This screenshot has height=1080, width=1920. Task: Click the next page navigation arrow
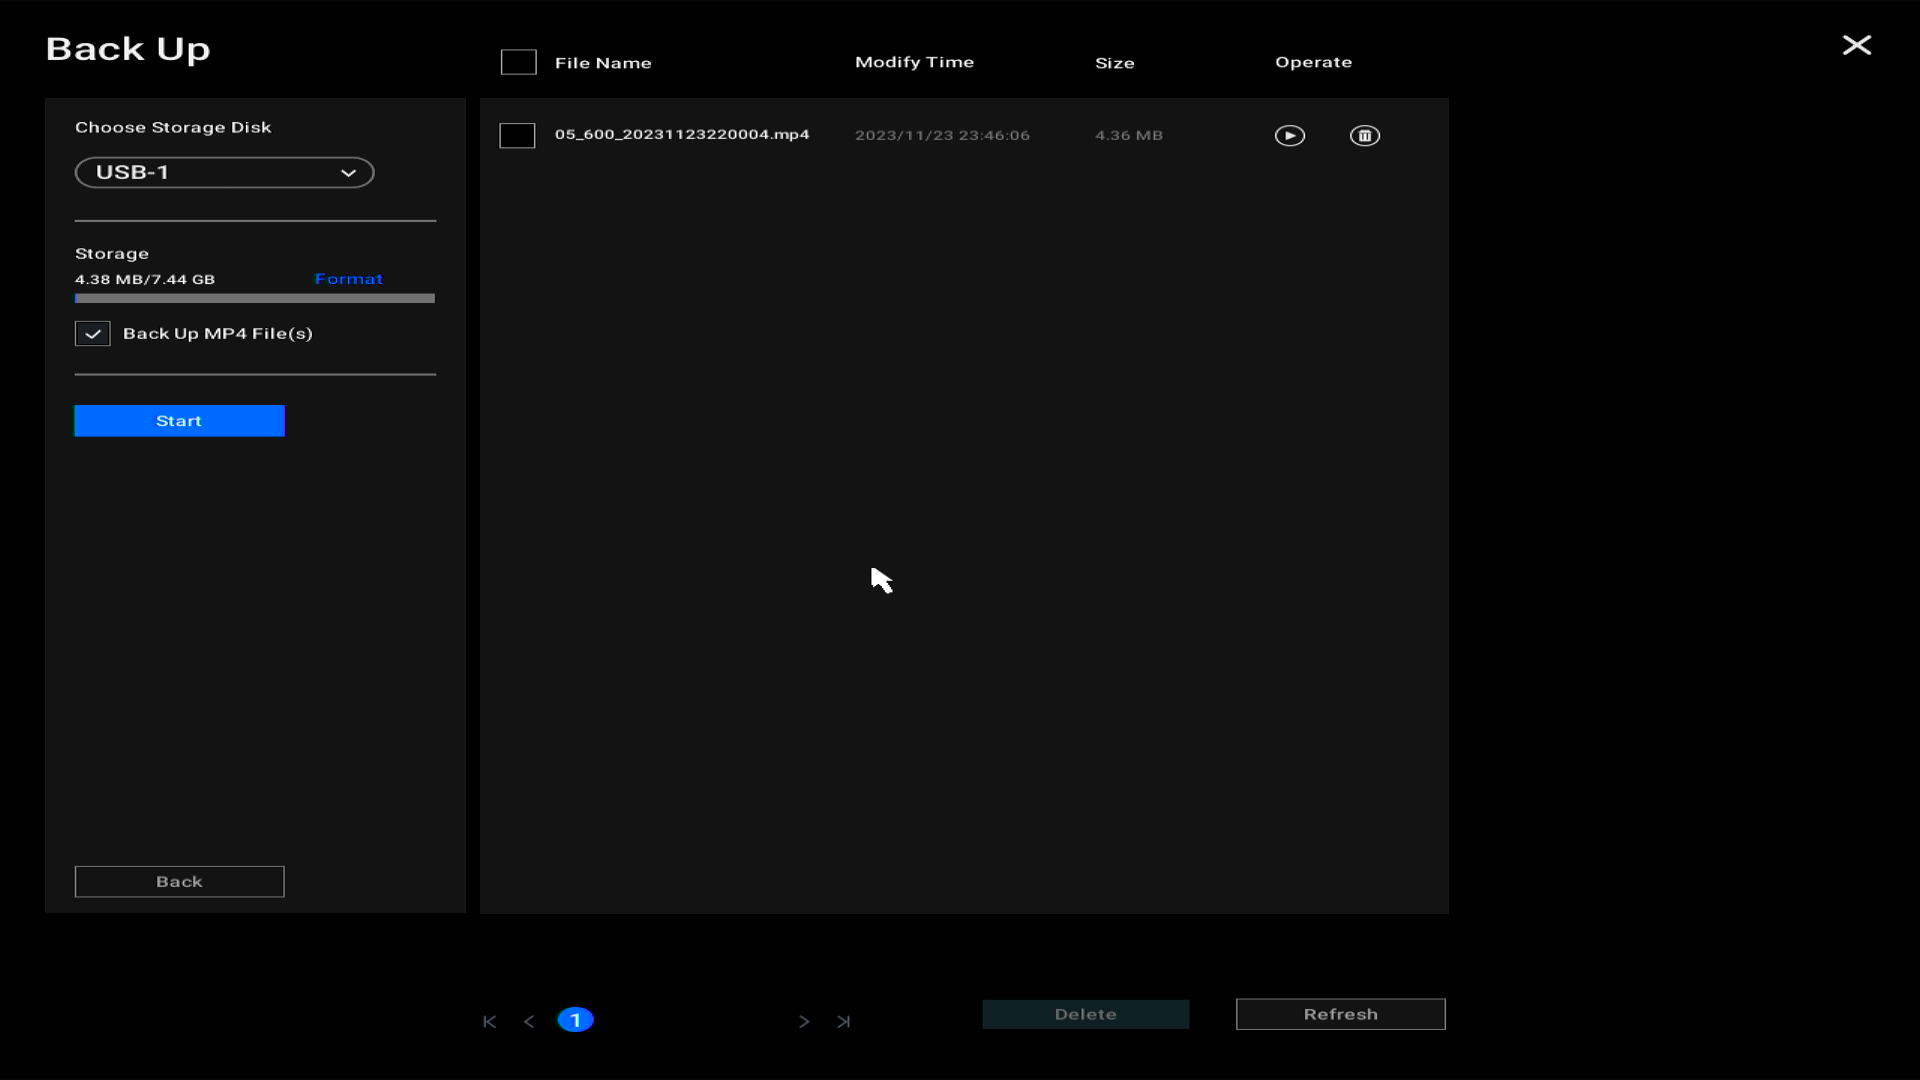tap(803, 1019)
